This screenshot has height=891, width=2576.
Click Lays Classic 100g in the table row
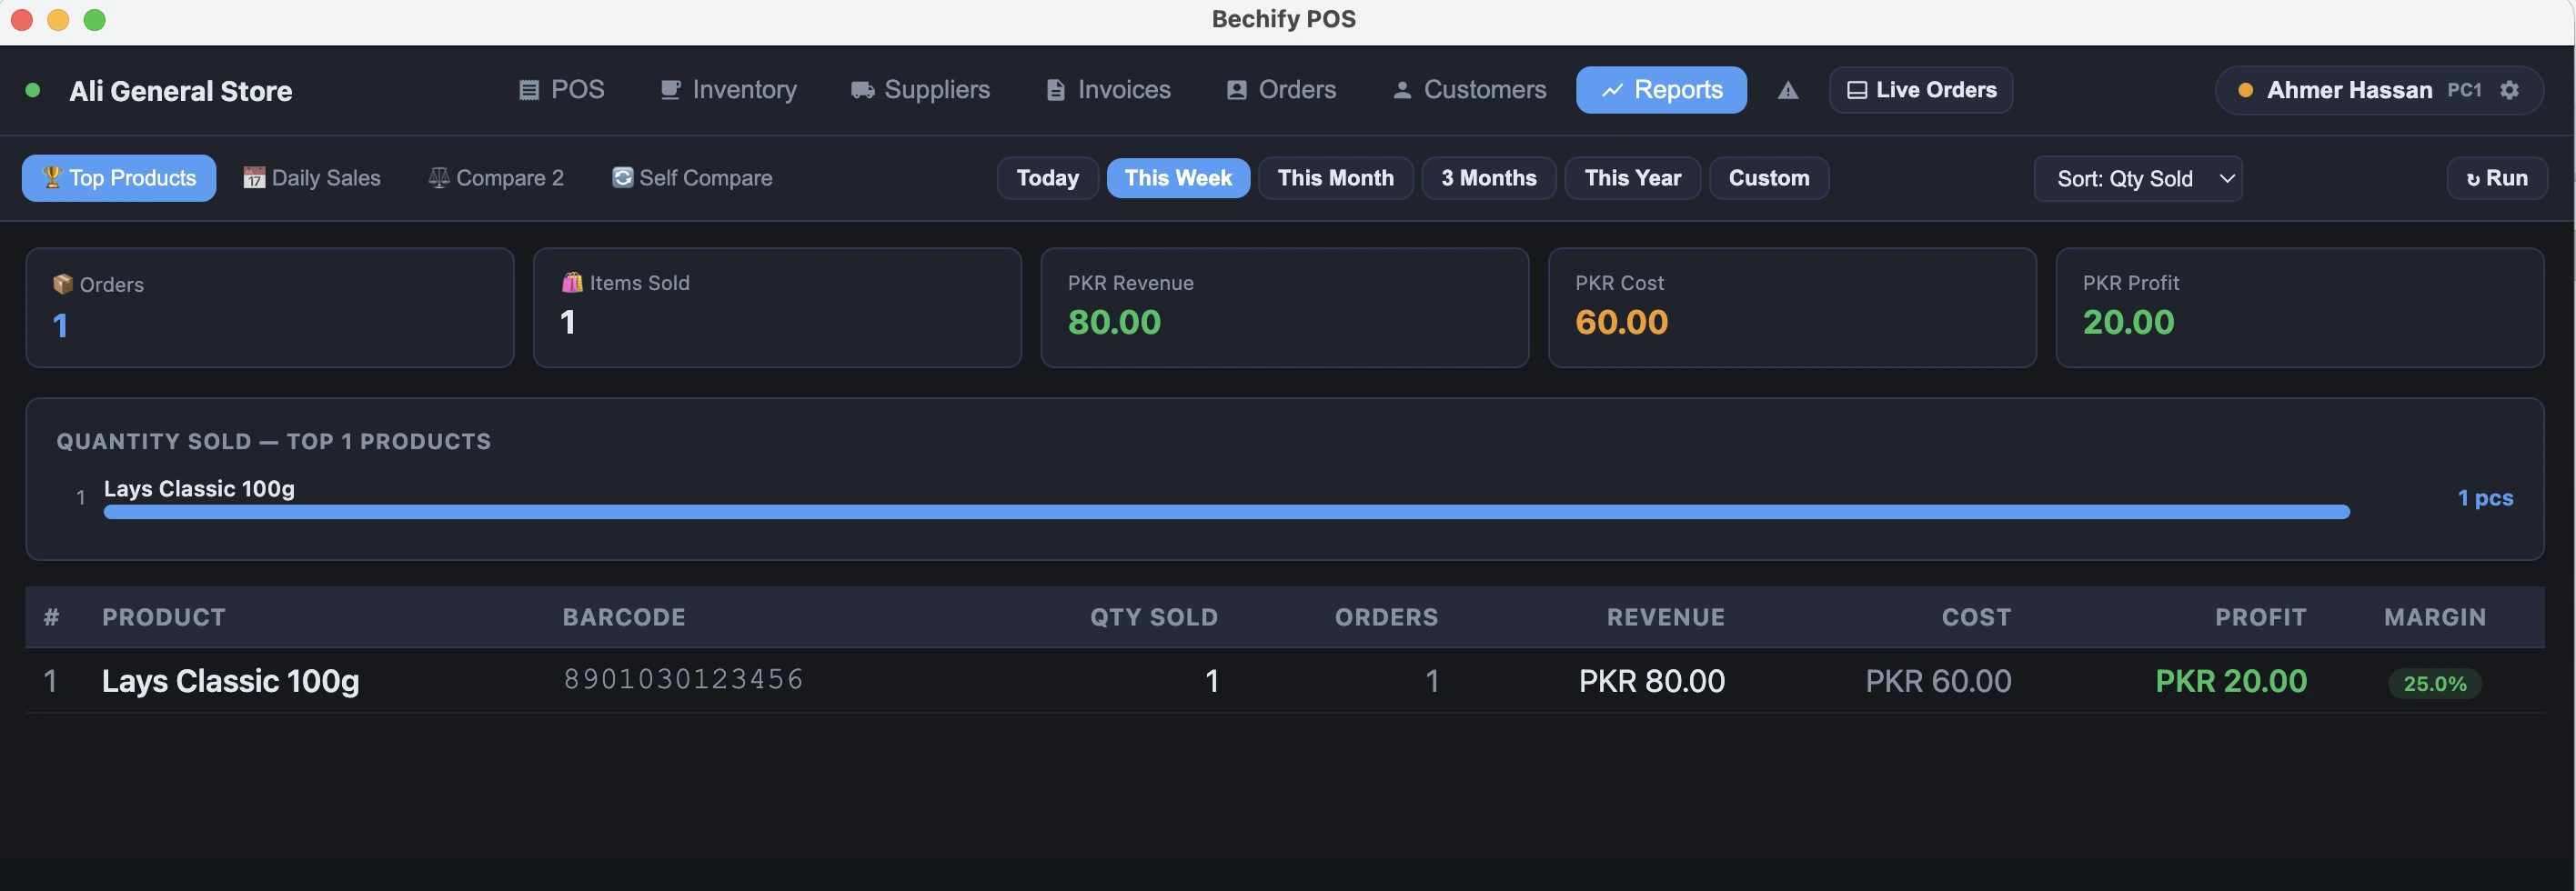pos(230,681)
